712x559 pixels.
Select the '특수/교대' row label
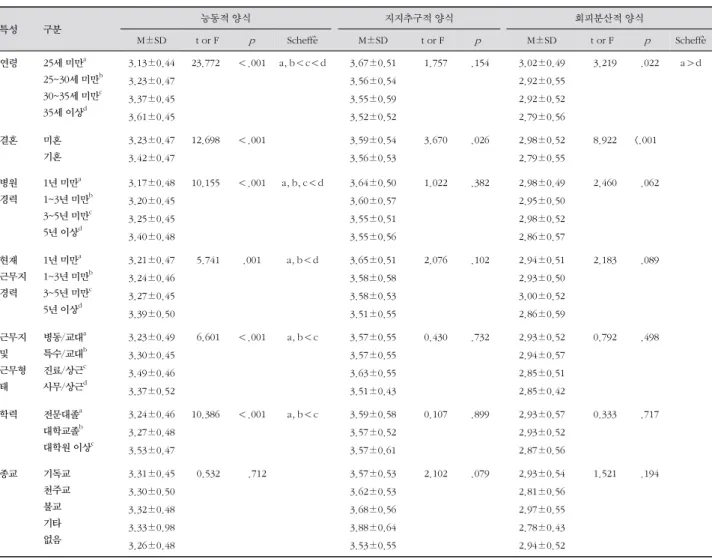[65, 353]
